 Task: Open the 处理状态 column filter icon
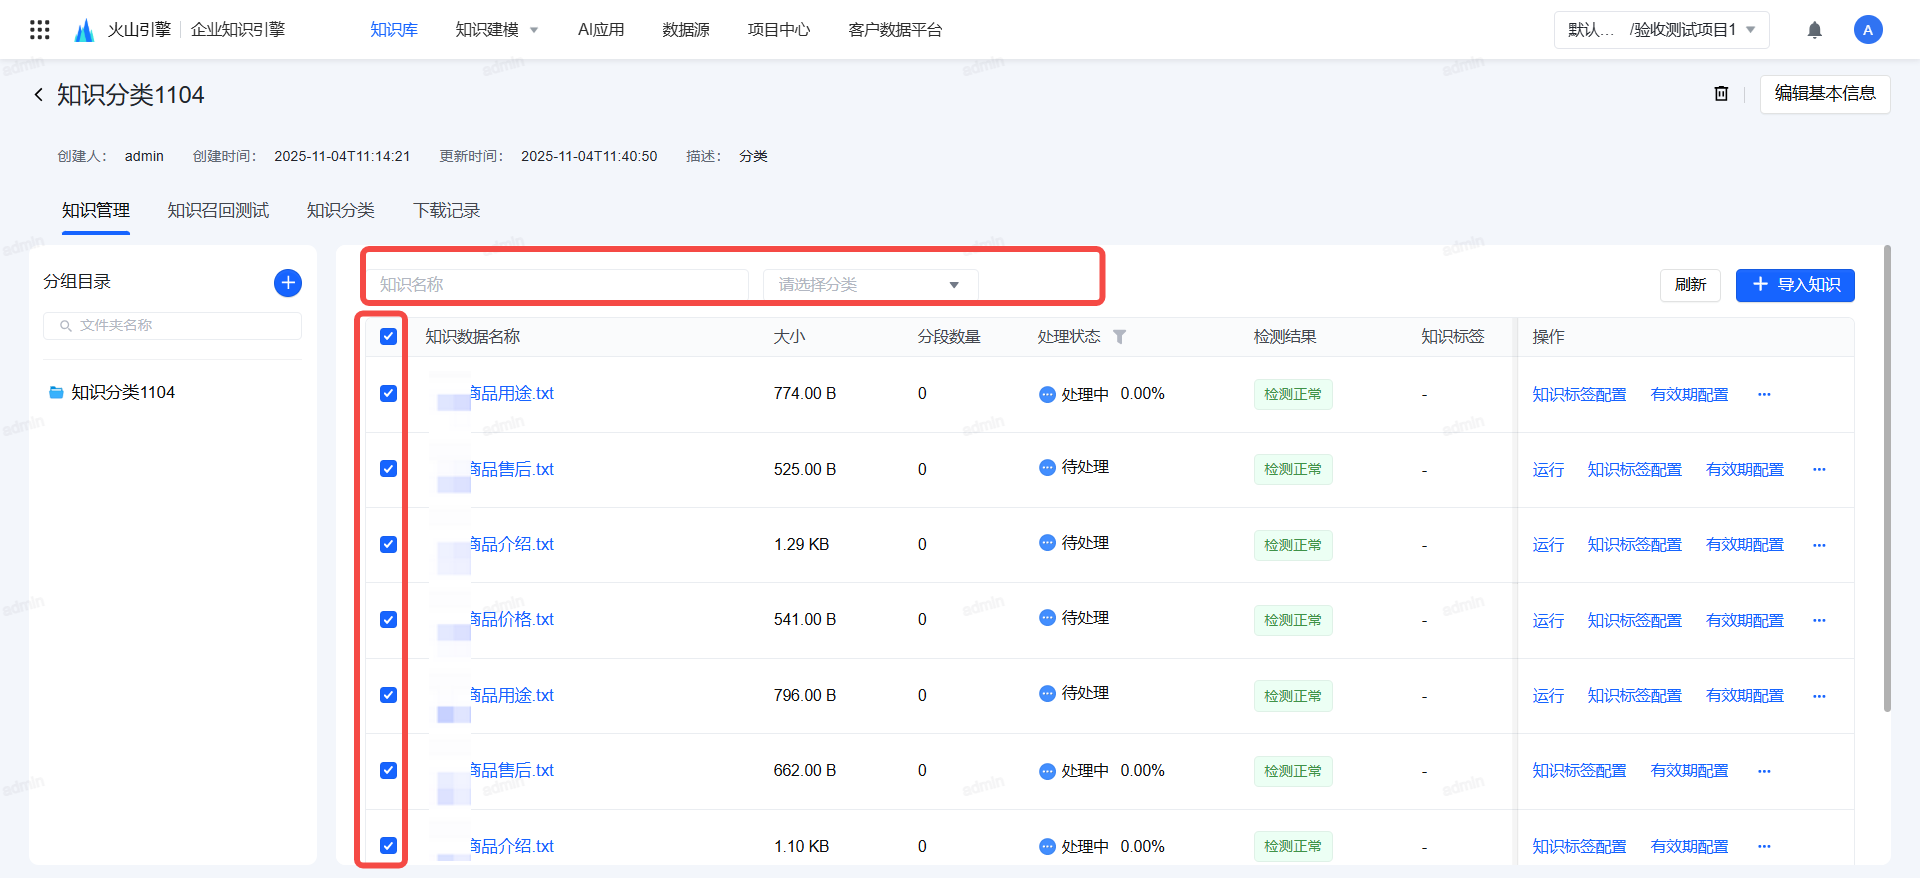click(x=1120, y=337)
